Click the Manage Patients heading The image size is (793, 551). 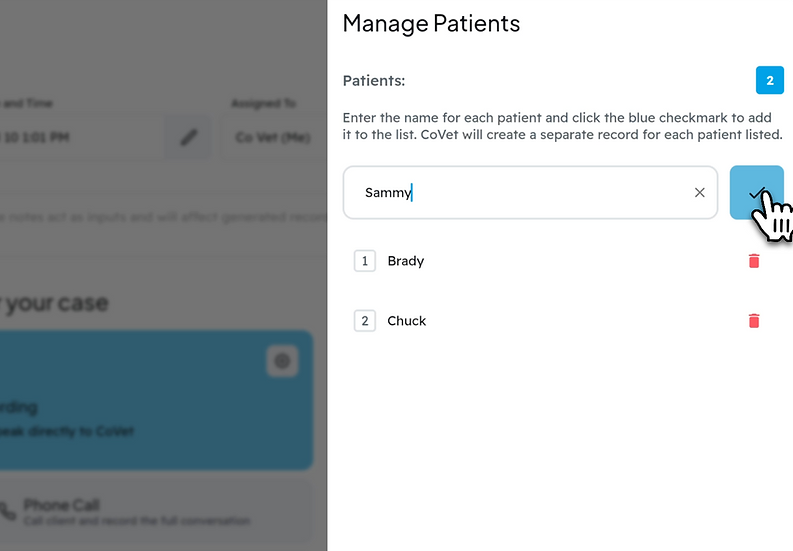(x=431, y=23)
